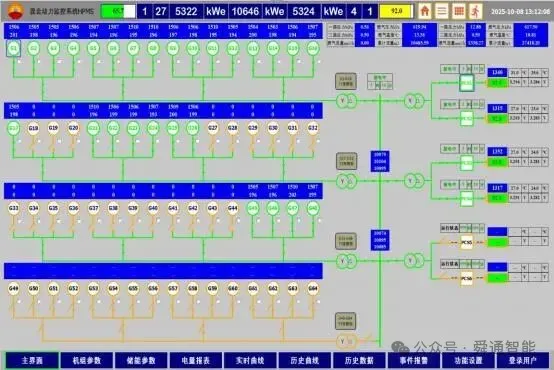Toggle breaker below generator G27
Screen dimensions: 554x370
tap(212, 145)
